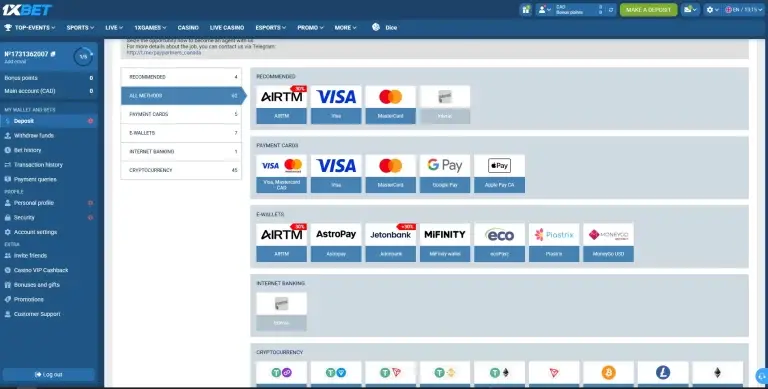The image size is (768, 389).
Task: Select the Internet Banking category tab
Action: click(x=181, y=151)
